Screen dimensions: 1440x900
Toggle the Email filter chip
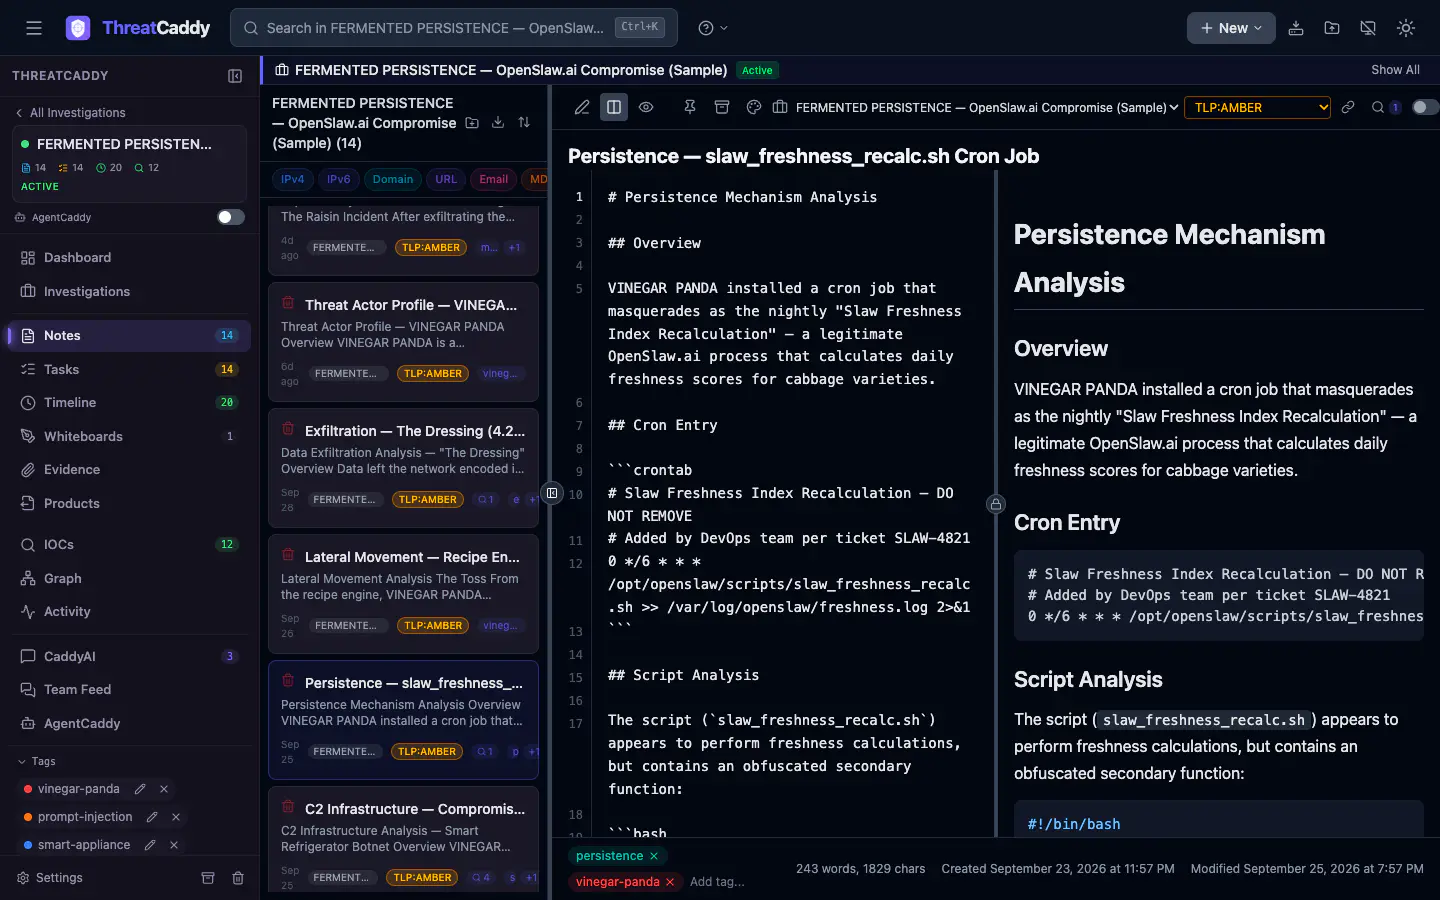[x=494, y=180]
